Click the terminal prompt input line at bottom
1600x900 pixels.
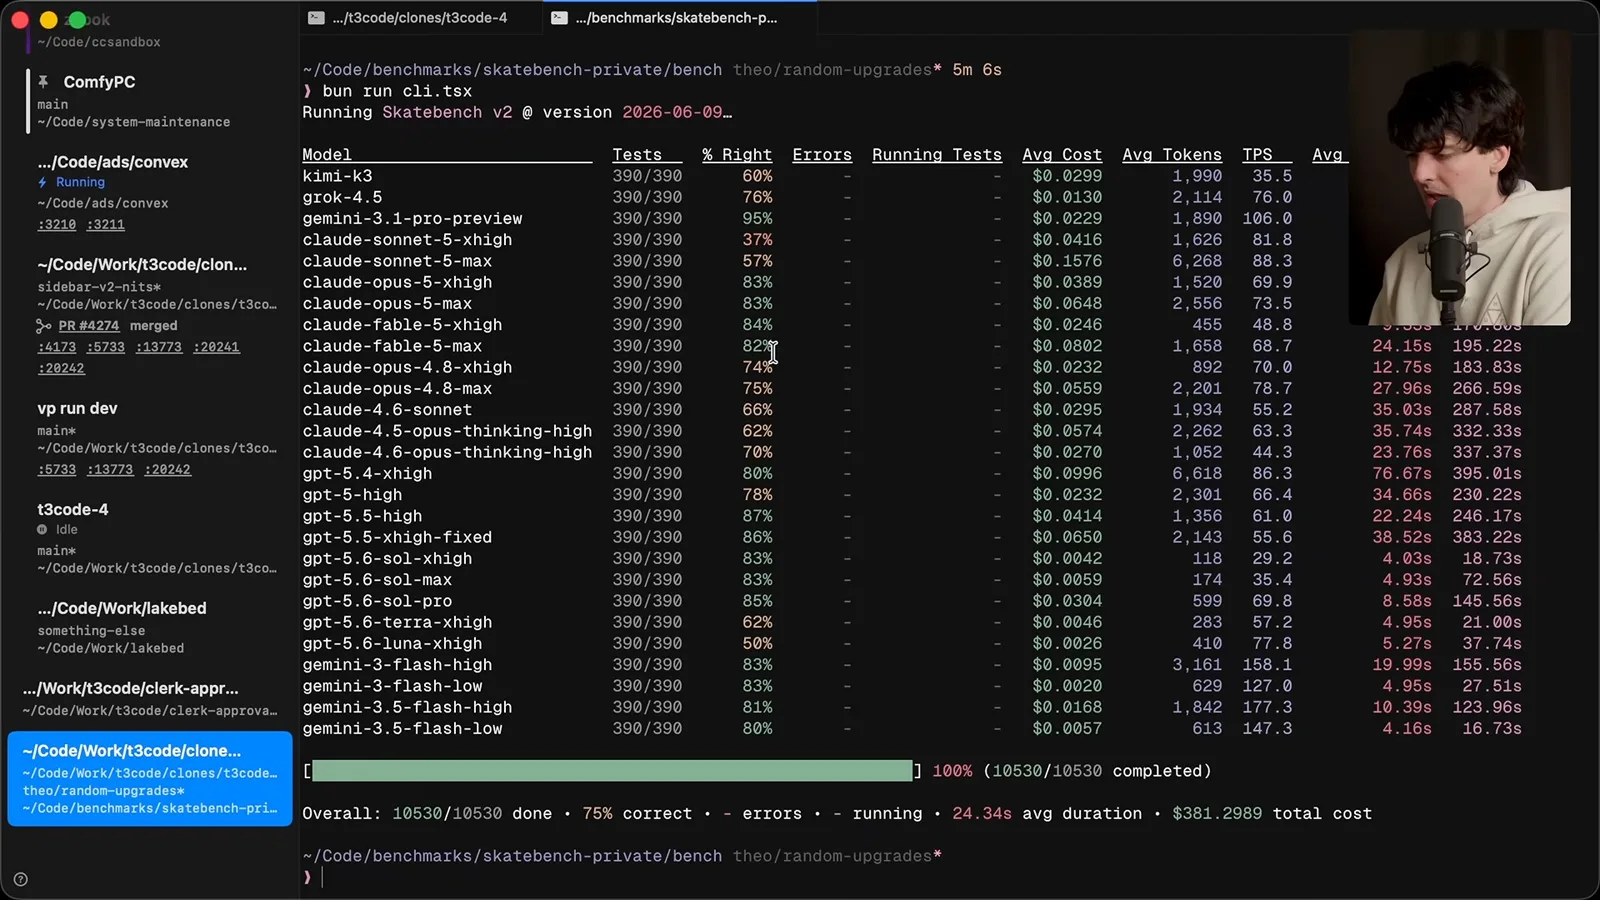(940, 878)
